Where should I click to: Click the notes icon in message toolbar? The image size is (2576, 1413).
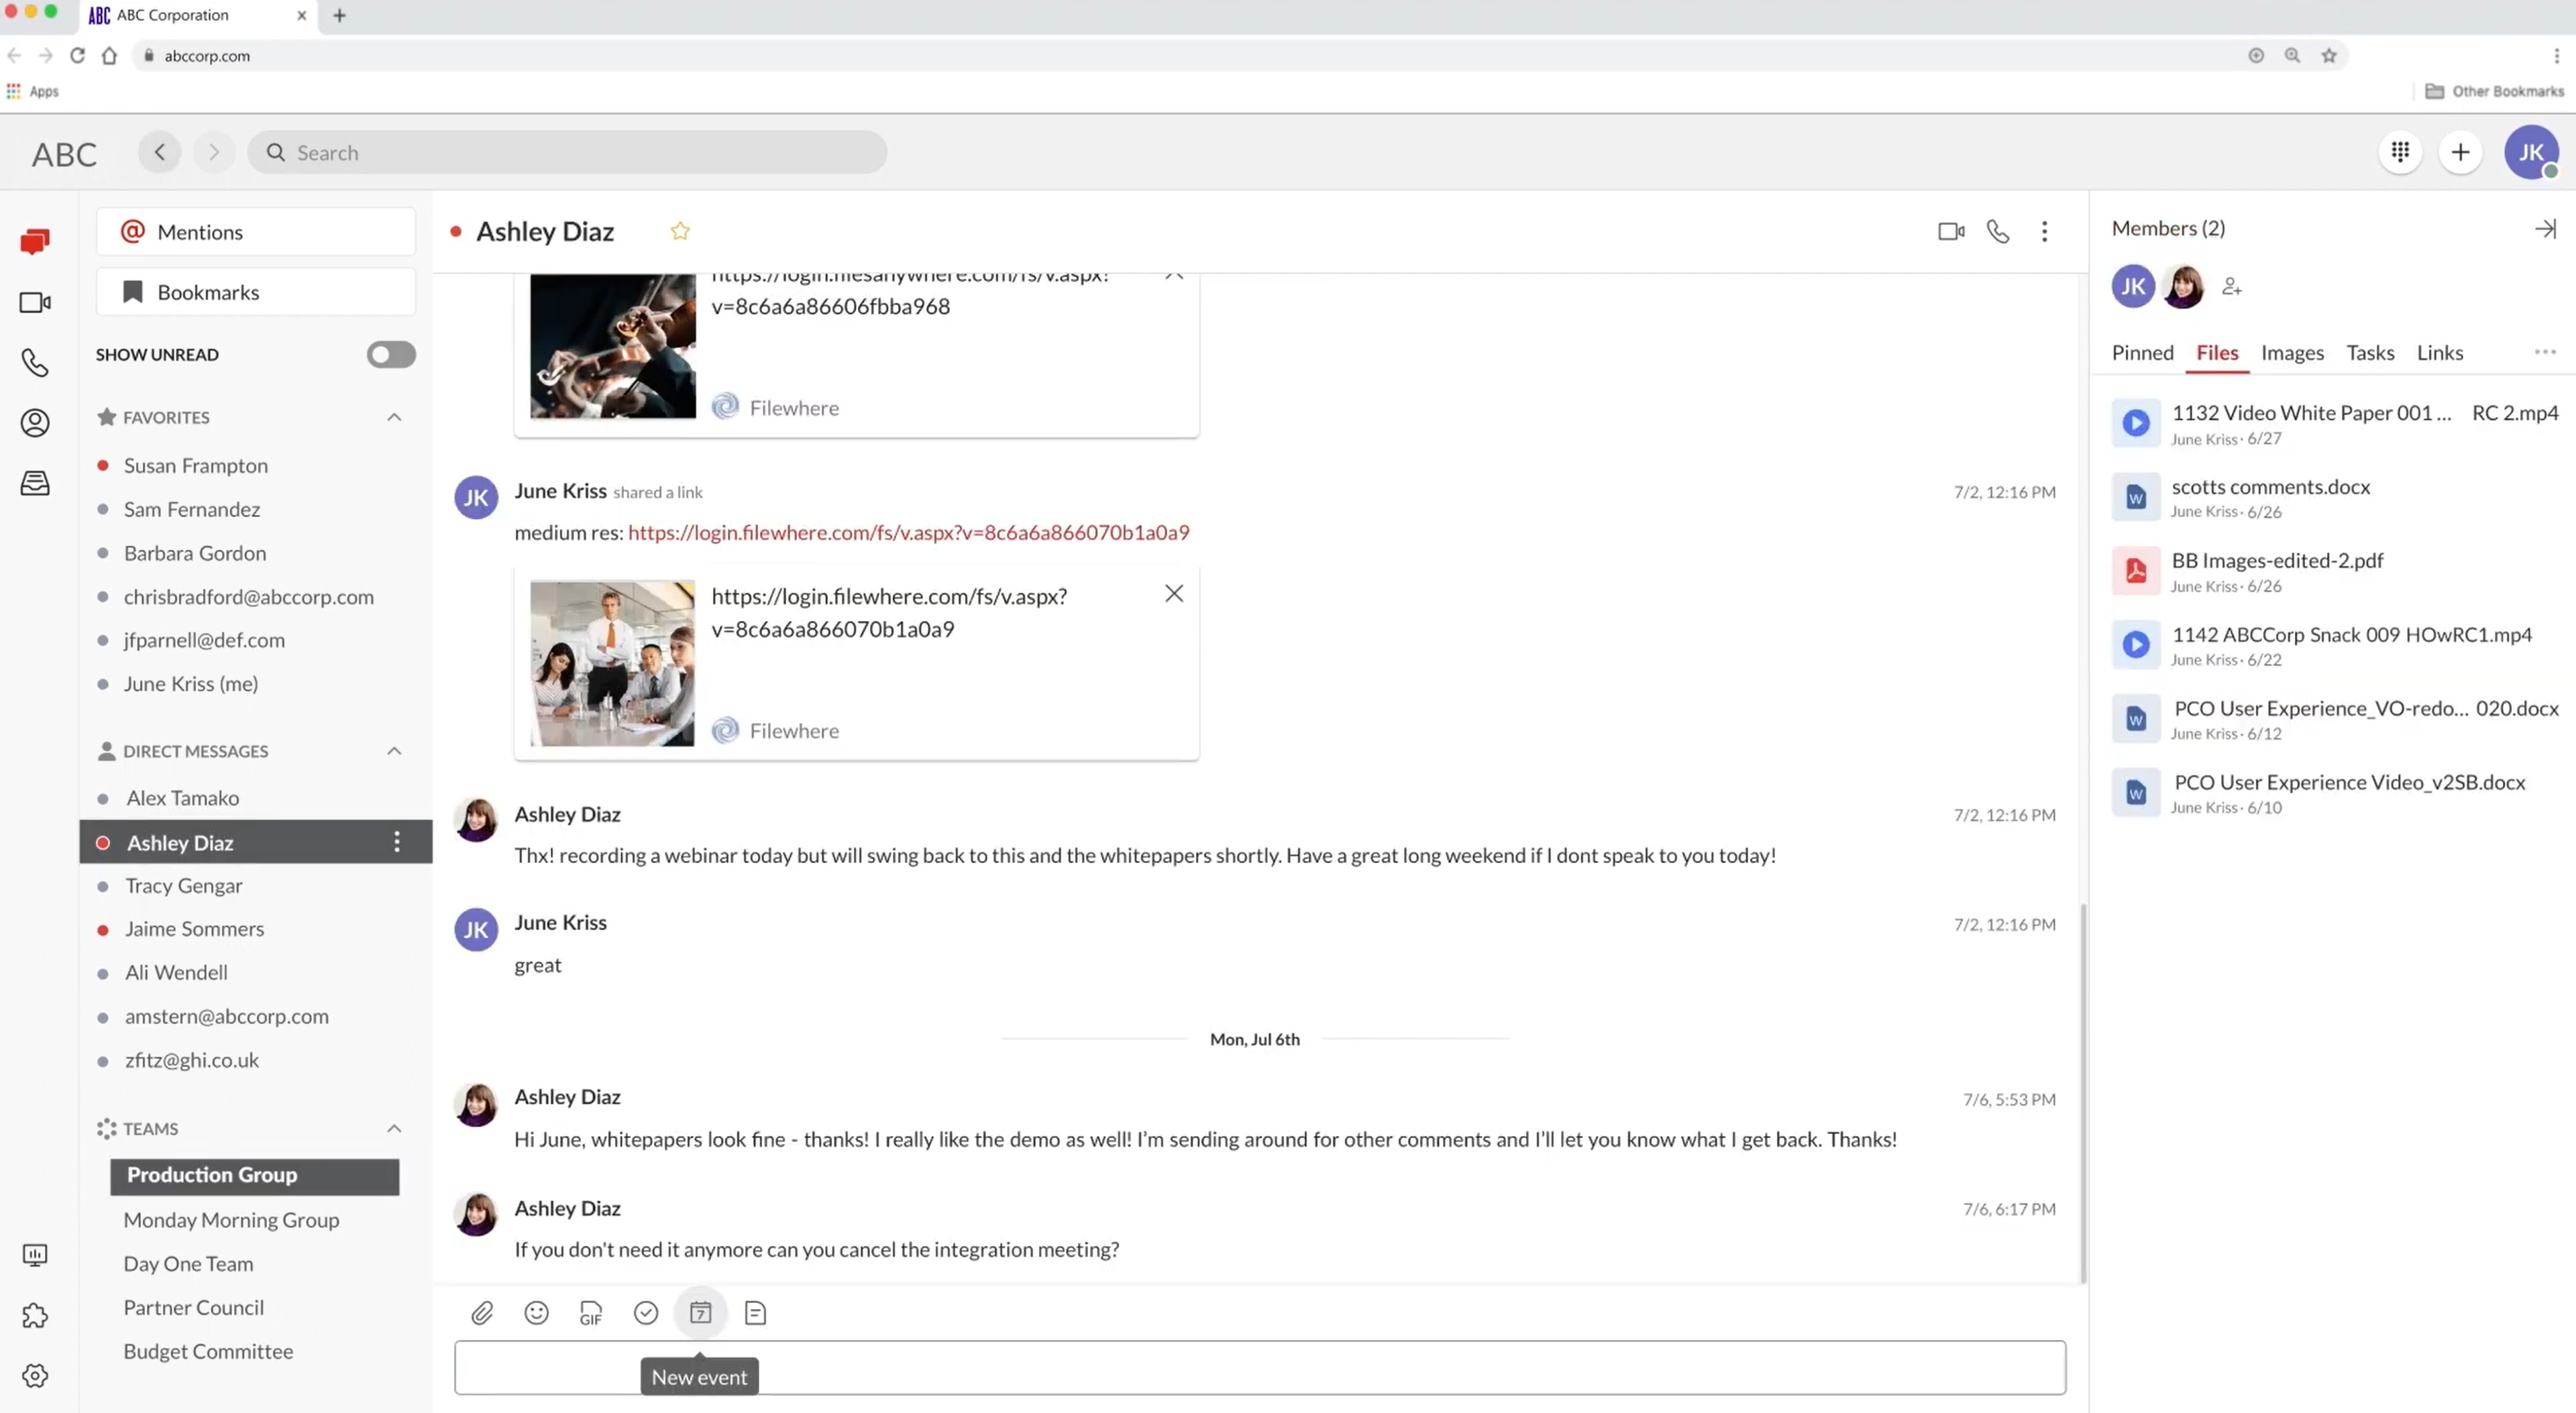[755, 1310]
